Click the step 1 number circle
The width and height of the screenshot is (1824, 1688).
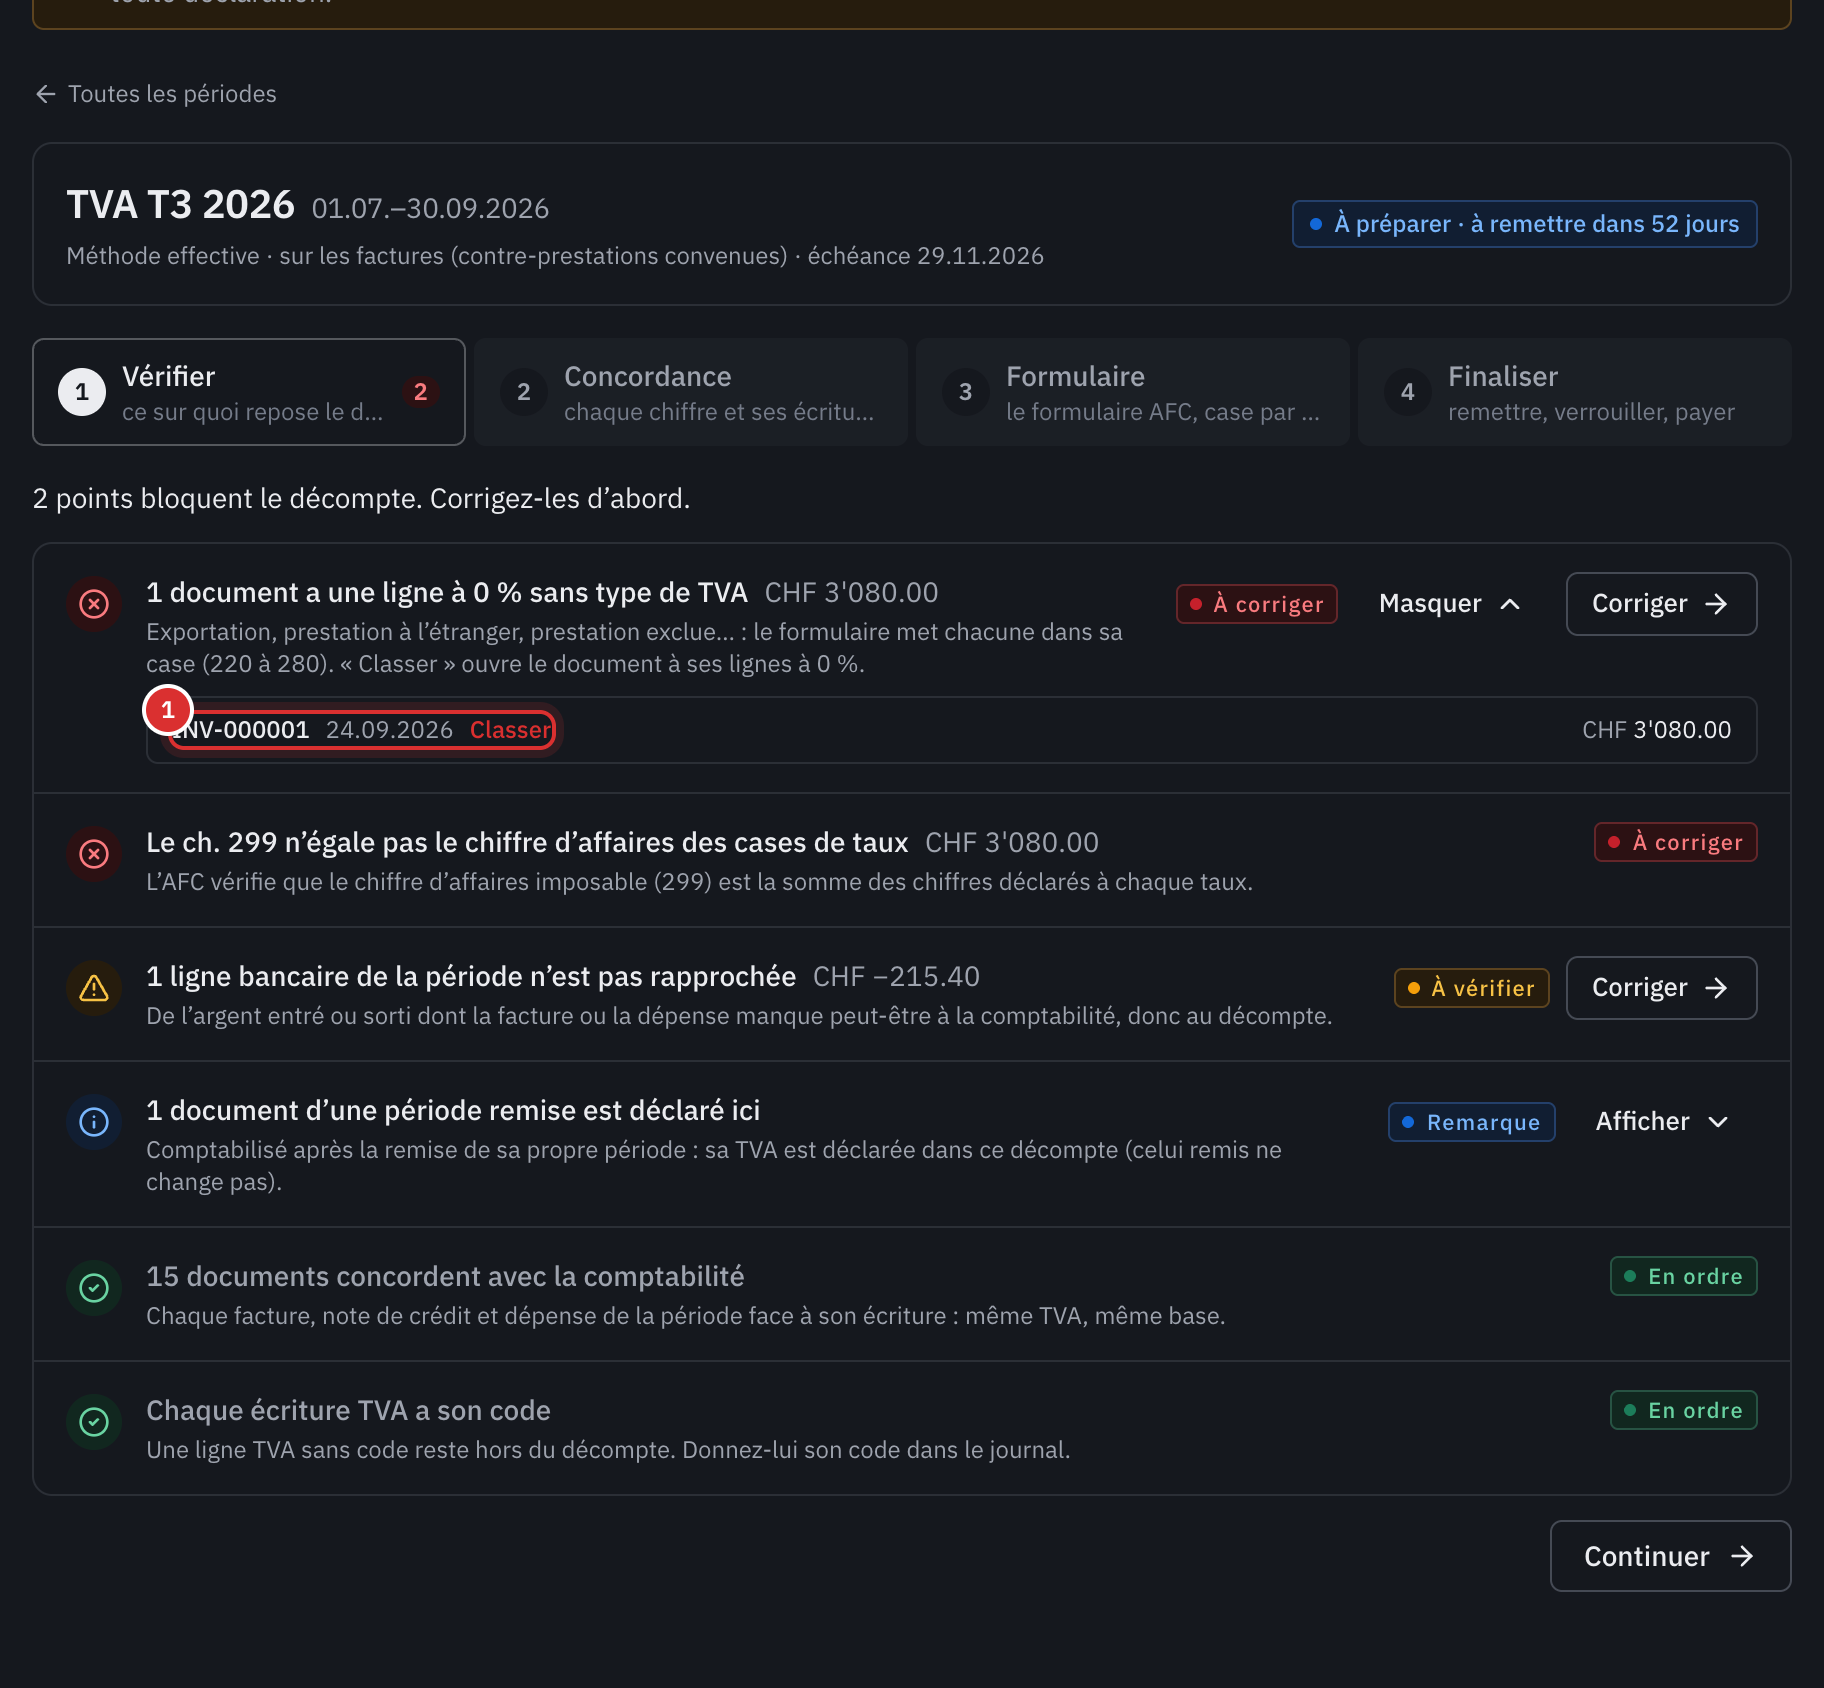[x=82, y=392]
